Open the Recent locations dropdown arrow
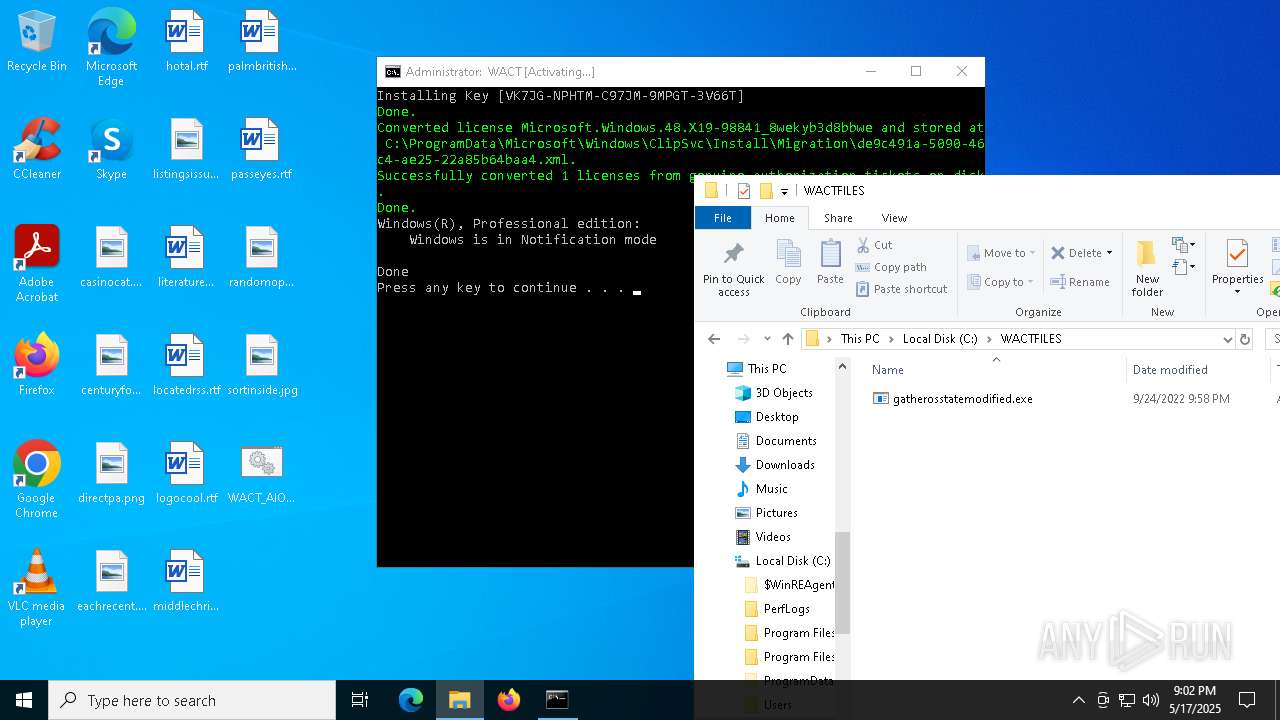This screenshot has width=1280, height=720. pyautogui.click(x=767, y=339)
